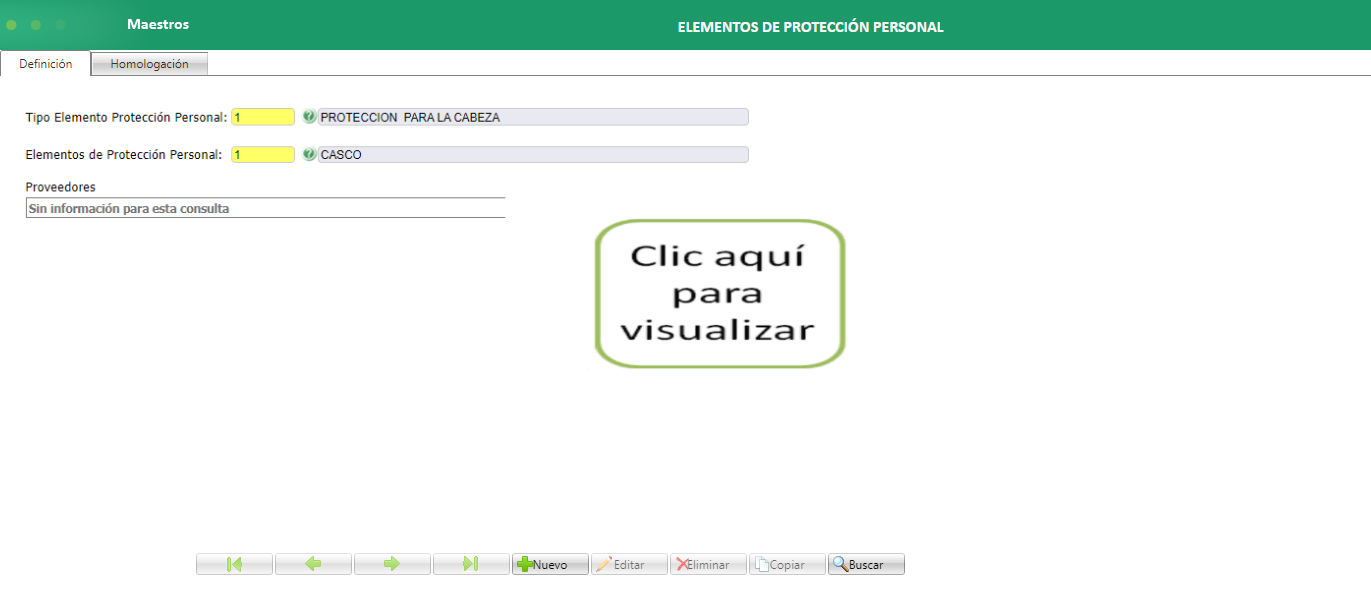1371x594 pixels.
Task: Click the red X icon on Eliminar
Action: 683,563
